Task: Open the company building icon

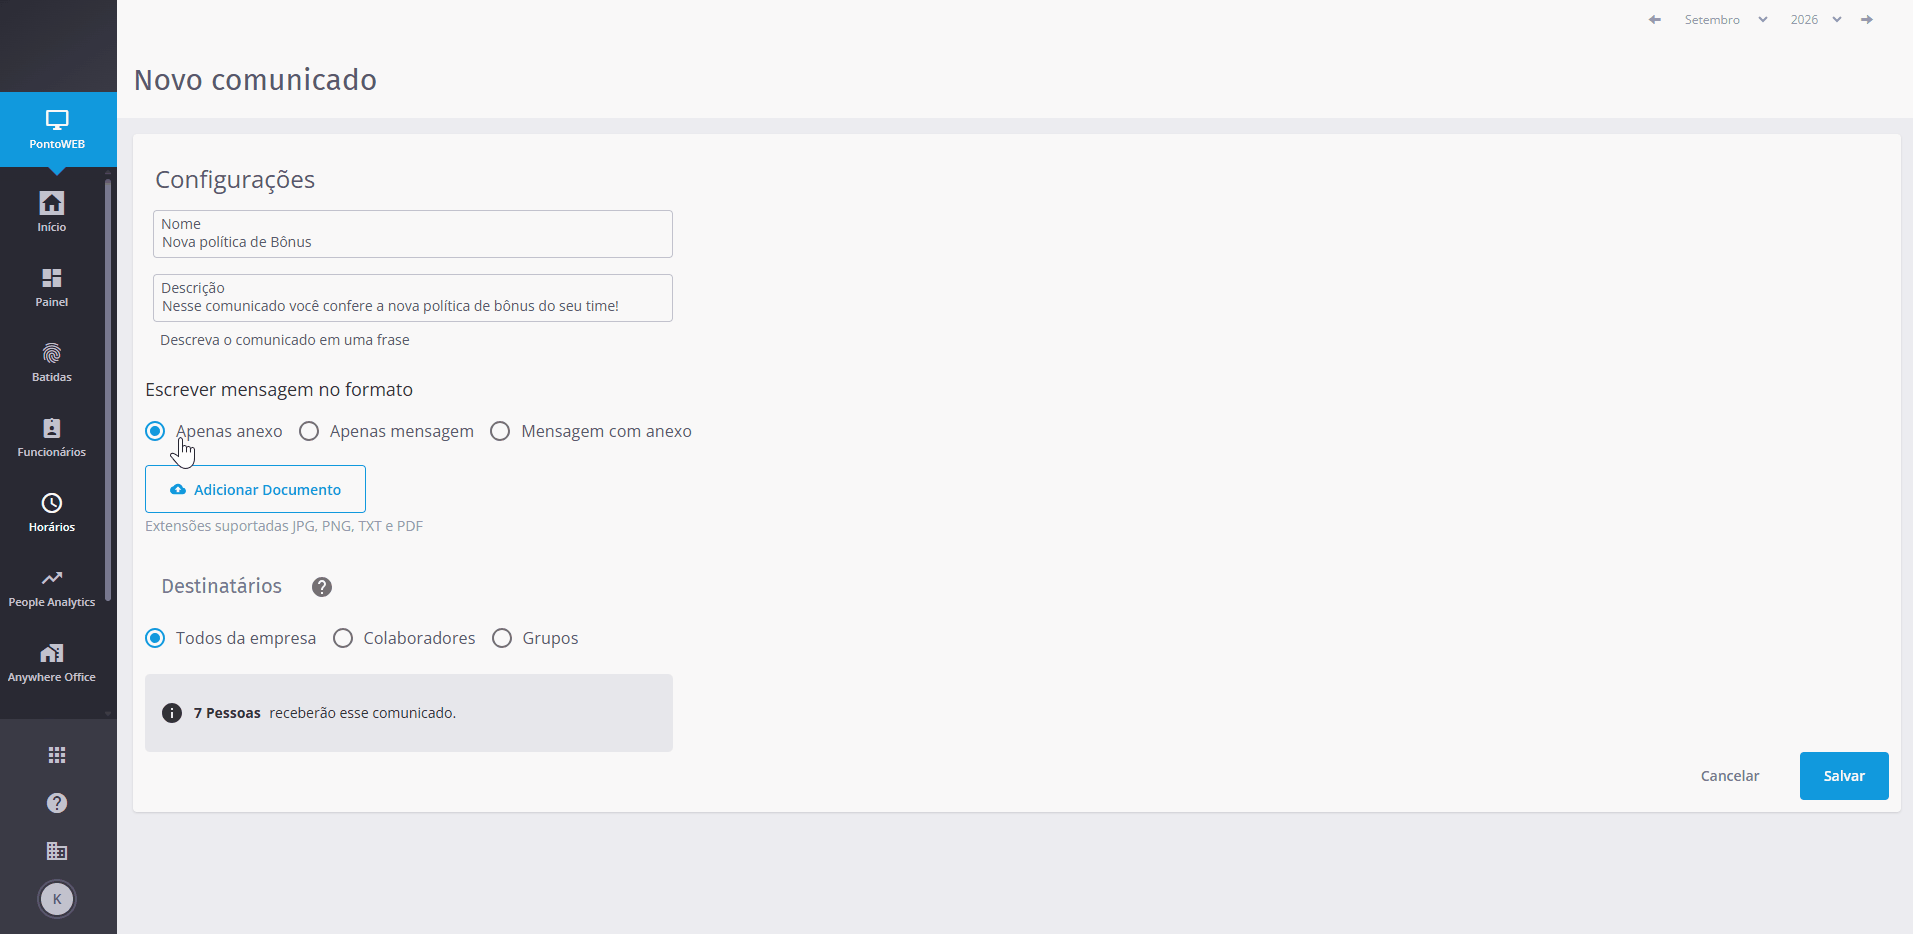Action: 57,851
